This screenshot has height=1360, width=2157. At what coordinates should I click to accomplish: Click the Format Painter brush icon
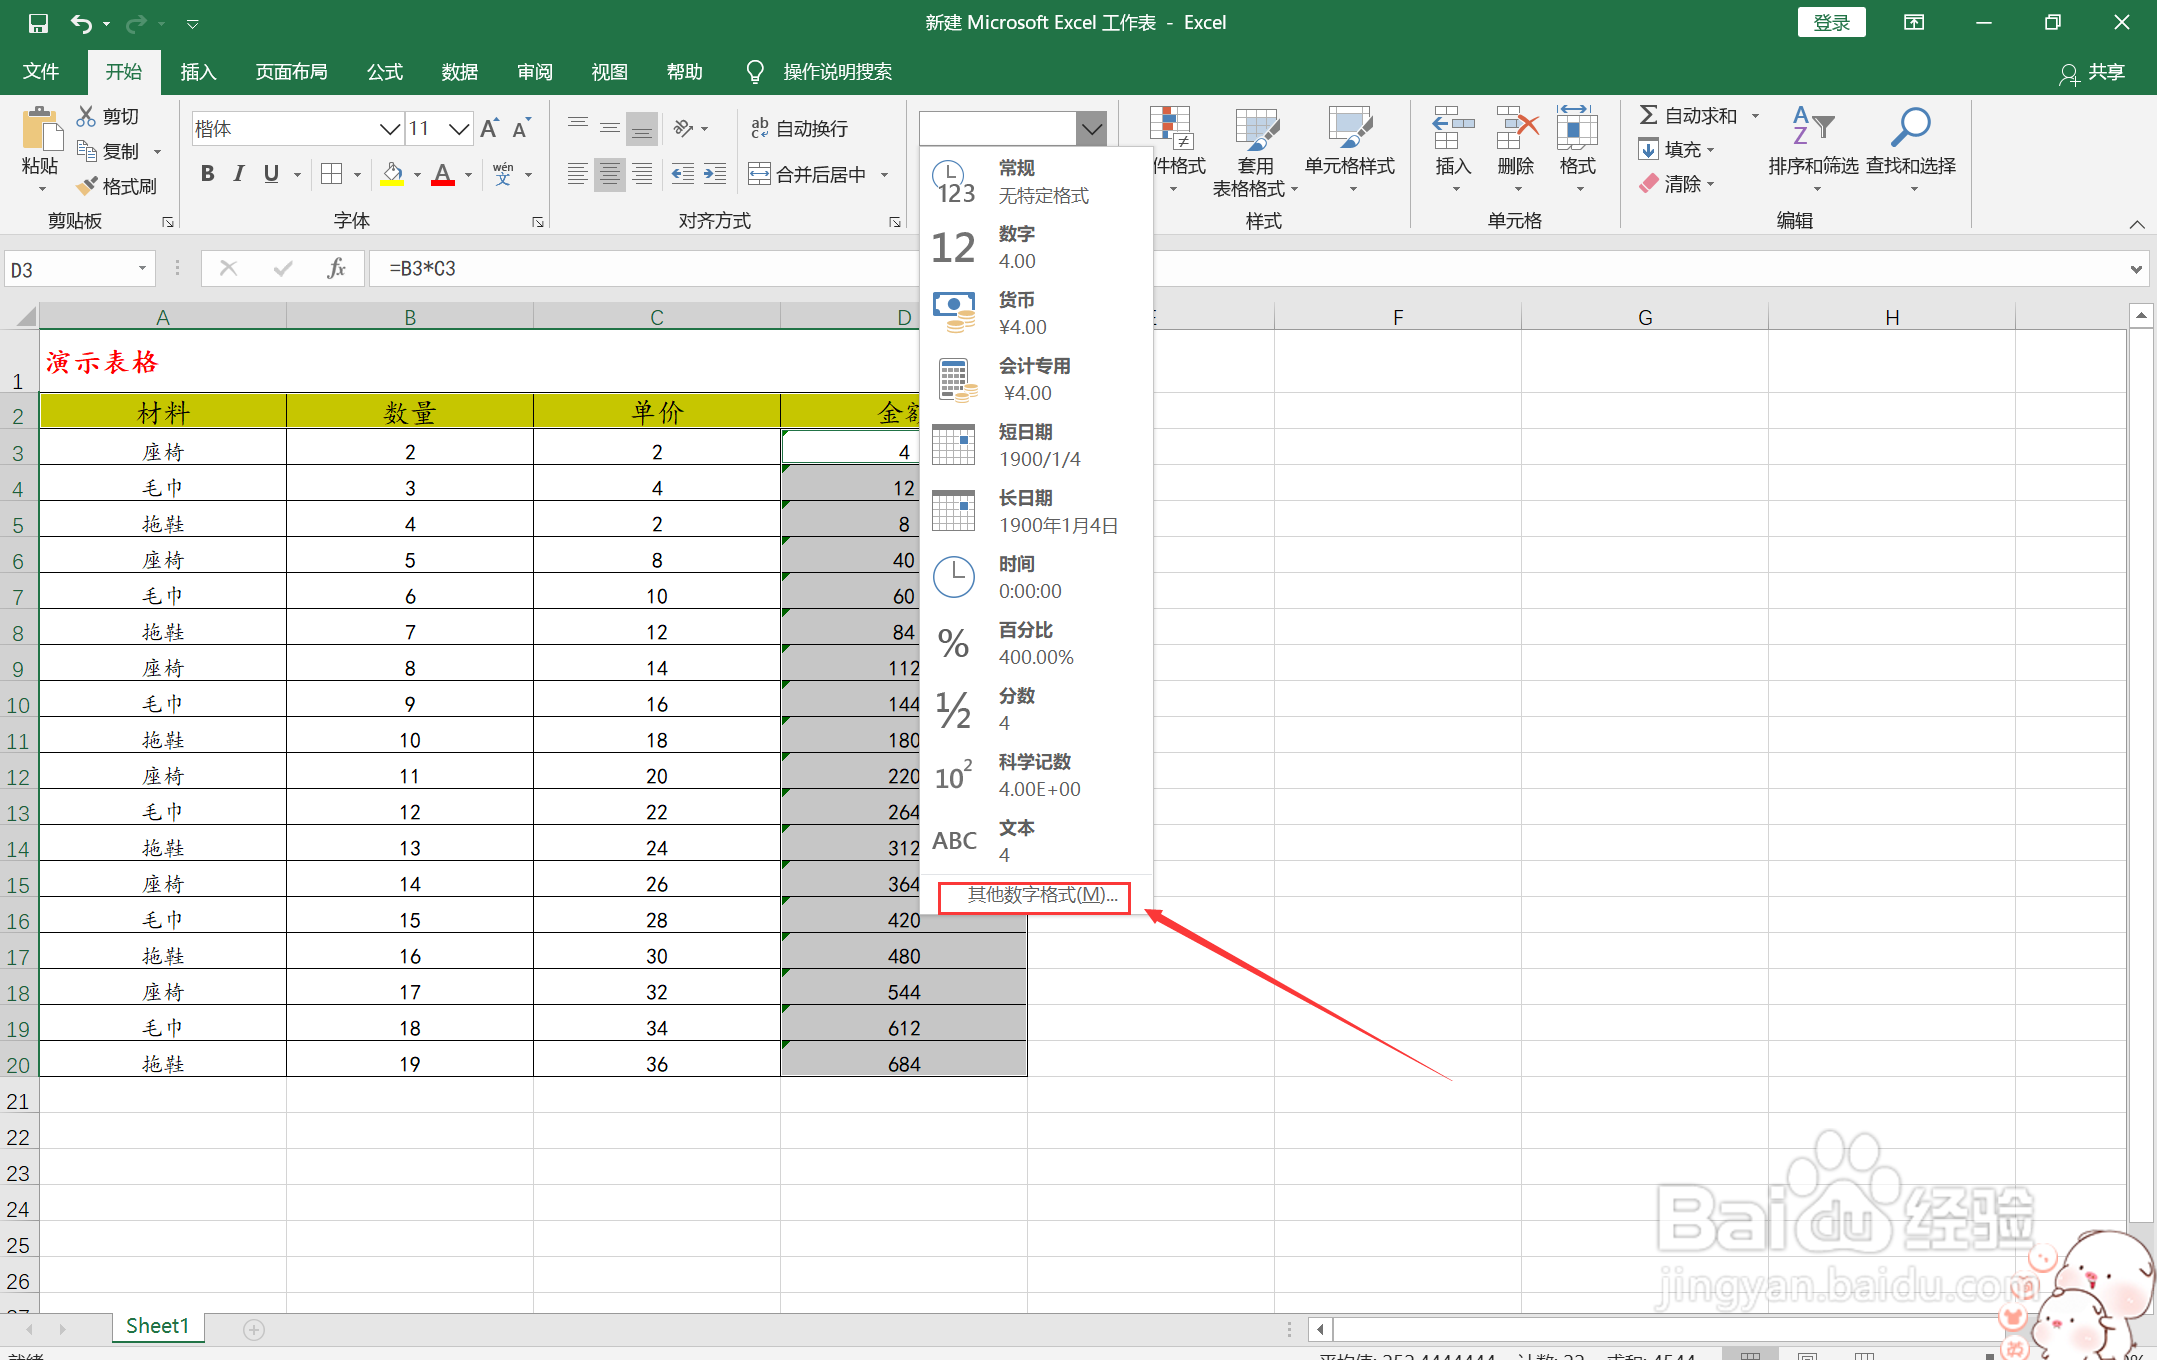pyautogui.click(x=89, y=186)
